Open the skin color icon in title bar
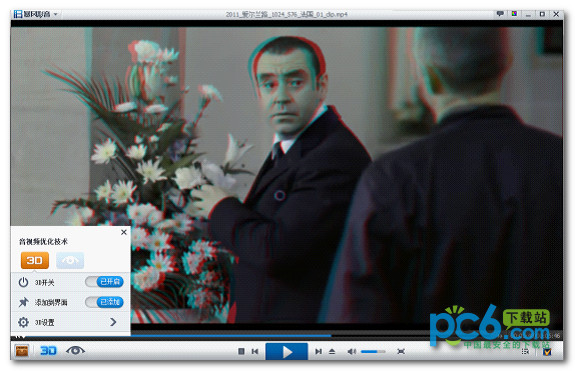 [514, 14]
